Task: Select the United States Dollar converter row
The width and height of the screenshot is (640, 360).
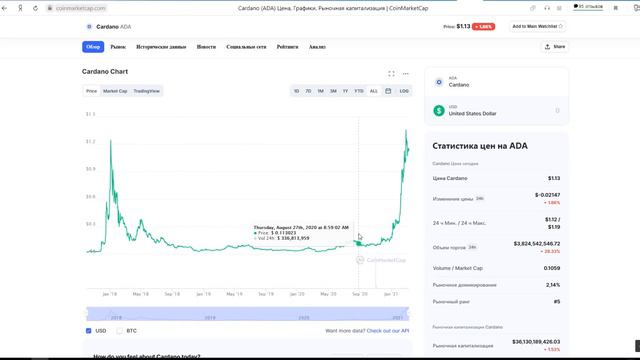Action: pos(496,111)
